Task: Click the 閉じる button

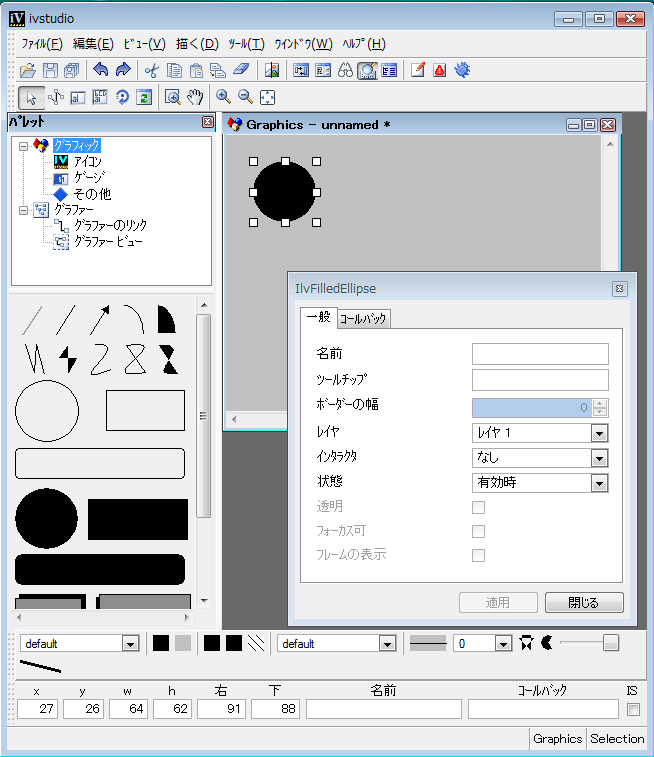Action: [x=584, y=603]
